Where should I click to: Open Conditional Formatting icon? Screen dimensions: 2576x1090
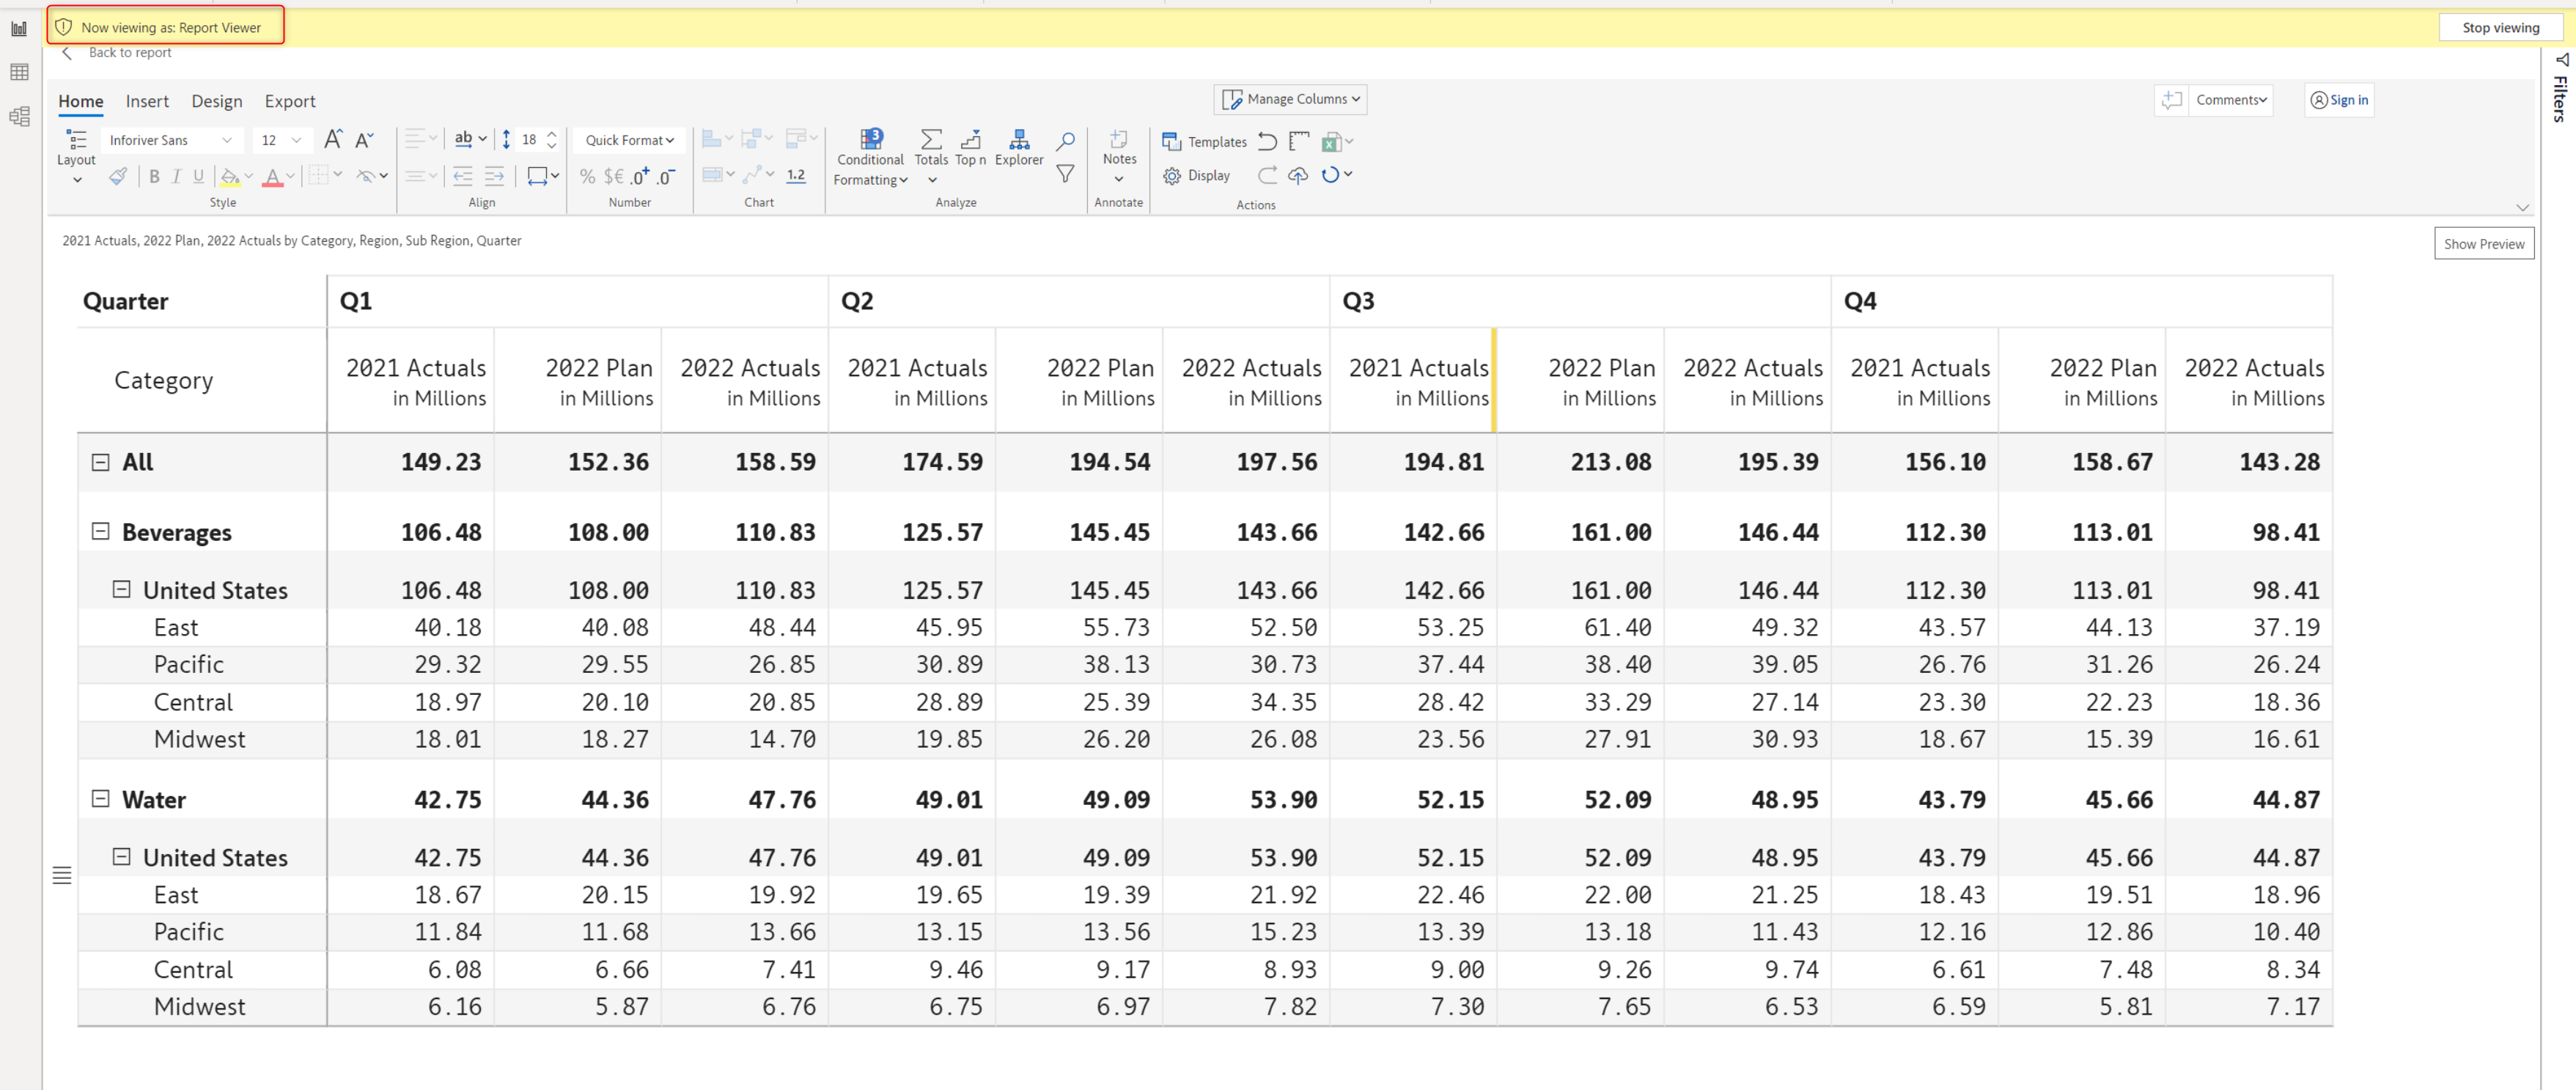pyautogui.click(x=870, y=140)
